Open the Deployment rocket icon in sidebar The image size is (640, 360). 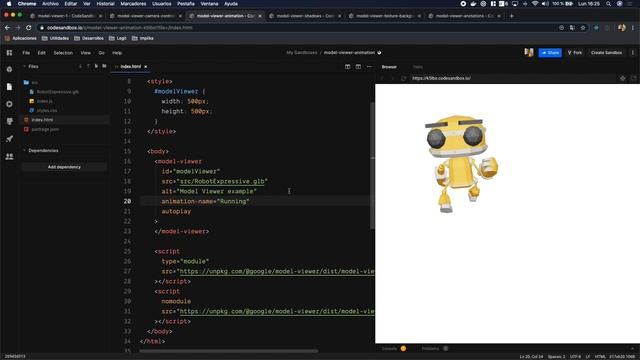click(9, 139)
